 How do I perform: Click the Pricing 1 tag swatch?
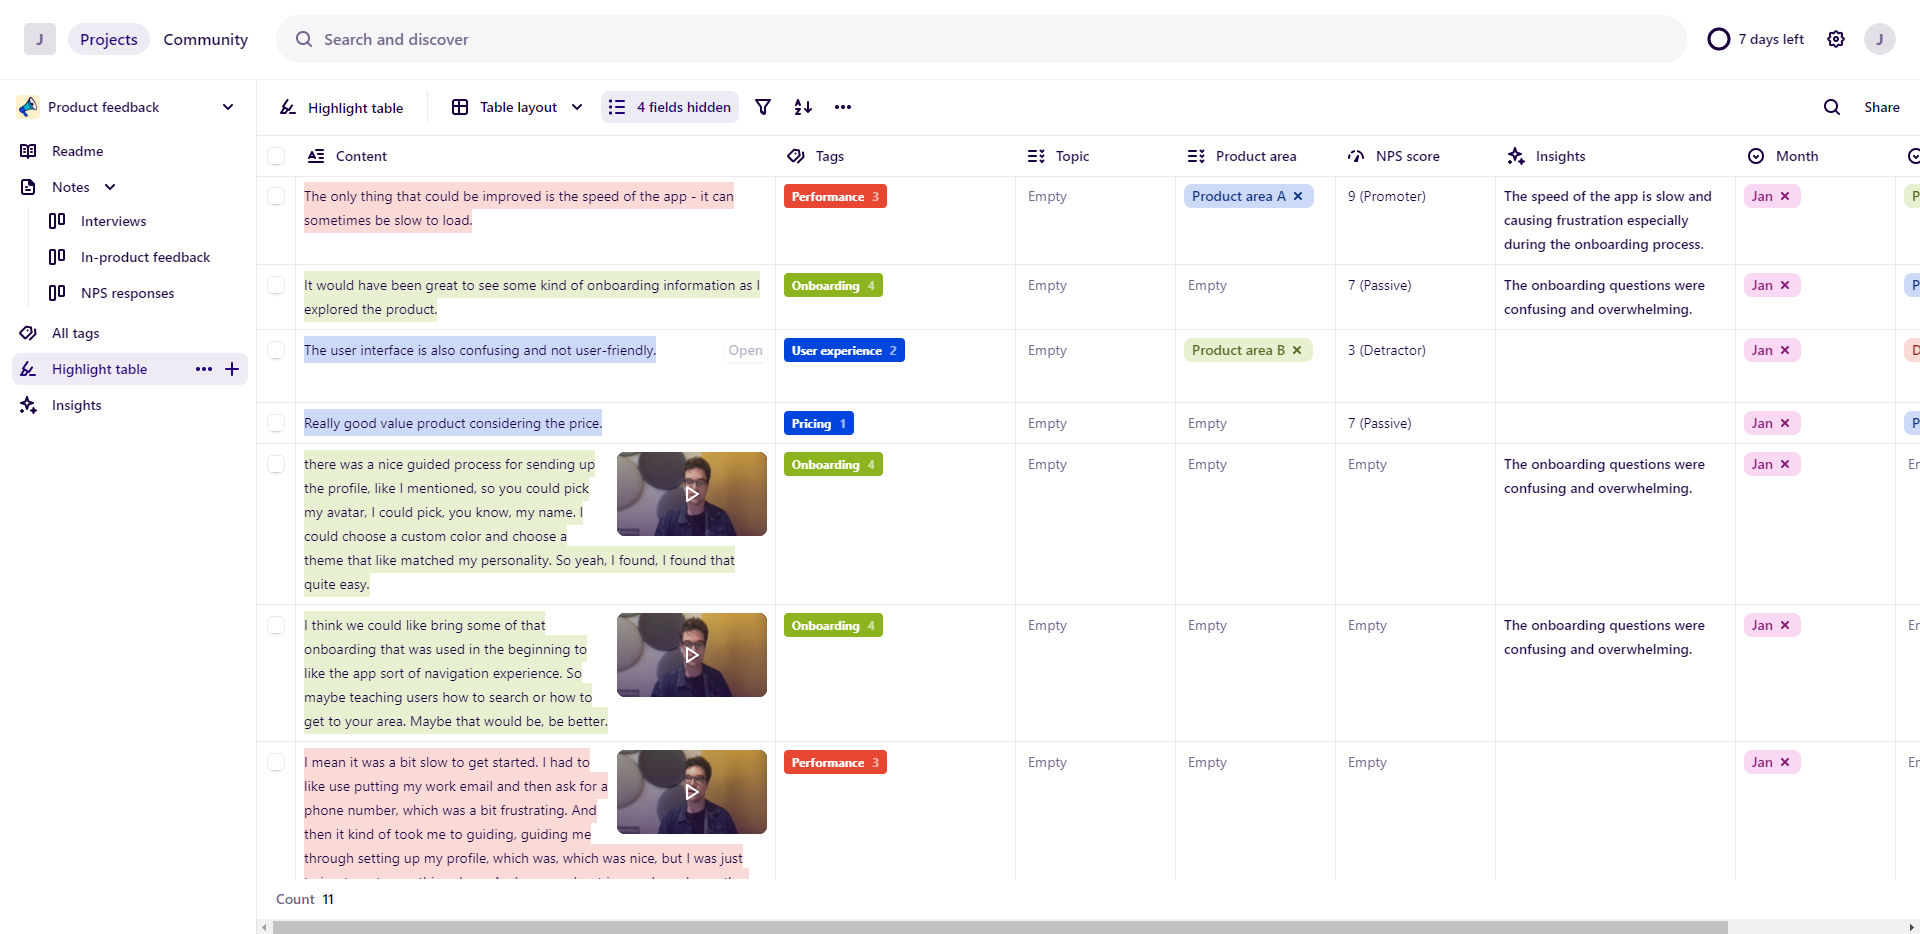point(818,423)
